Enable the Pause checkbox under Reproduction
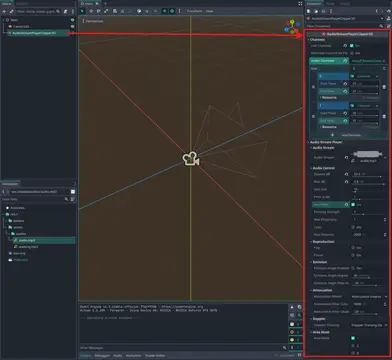This screenshot has height=360, width=392. [x=353, y=255]
